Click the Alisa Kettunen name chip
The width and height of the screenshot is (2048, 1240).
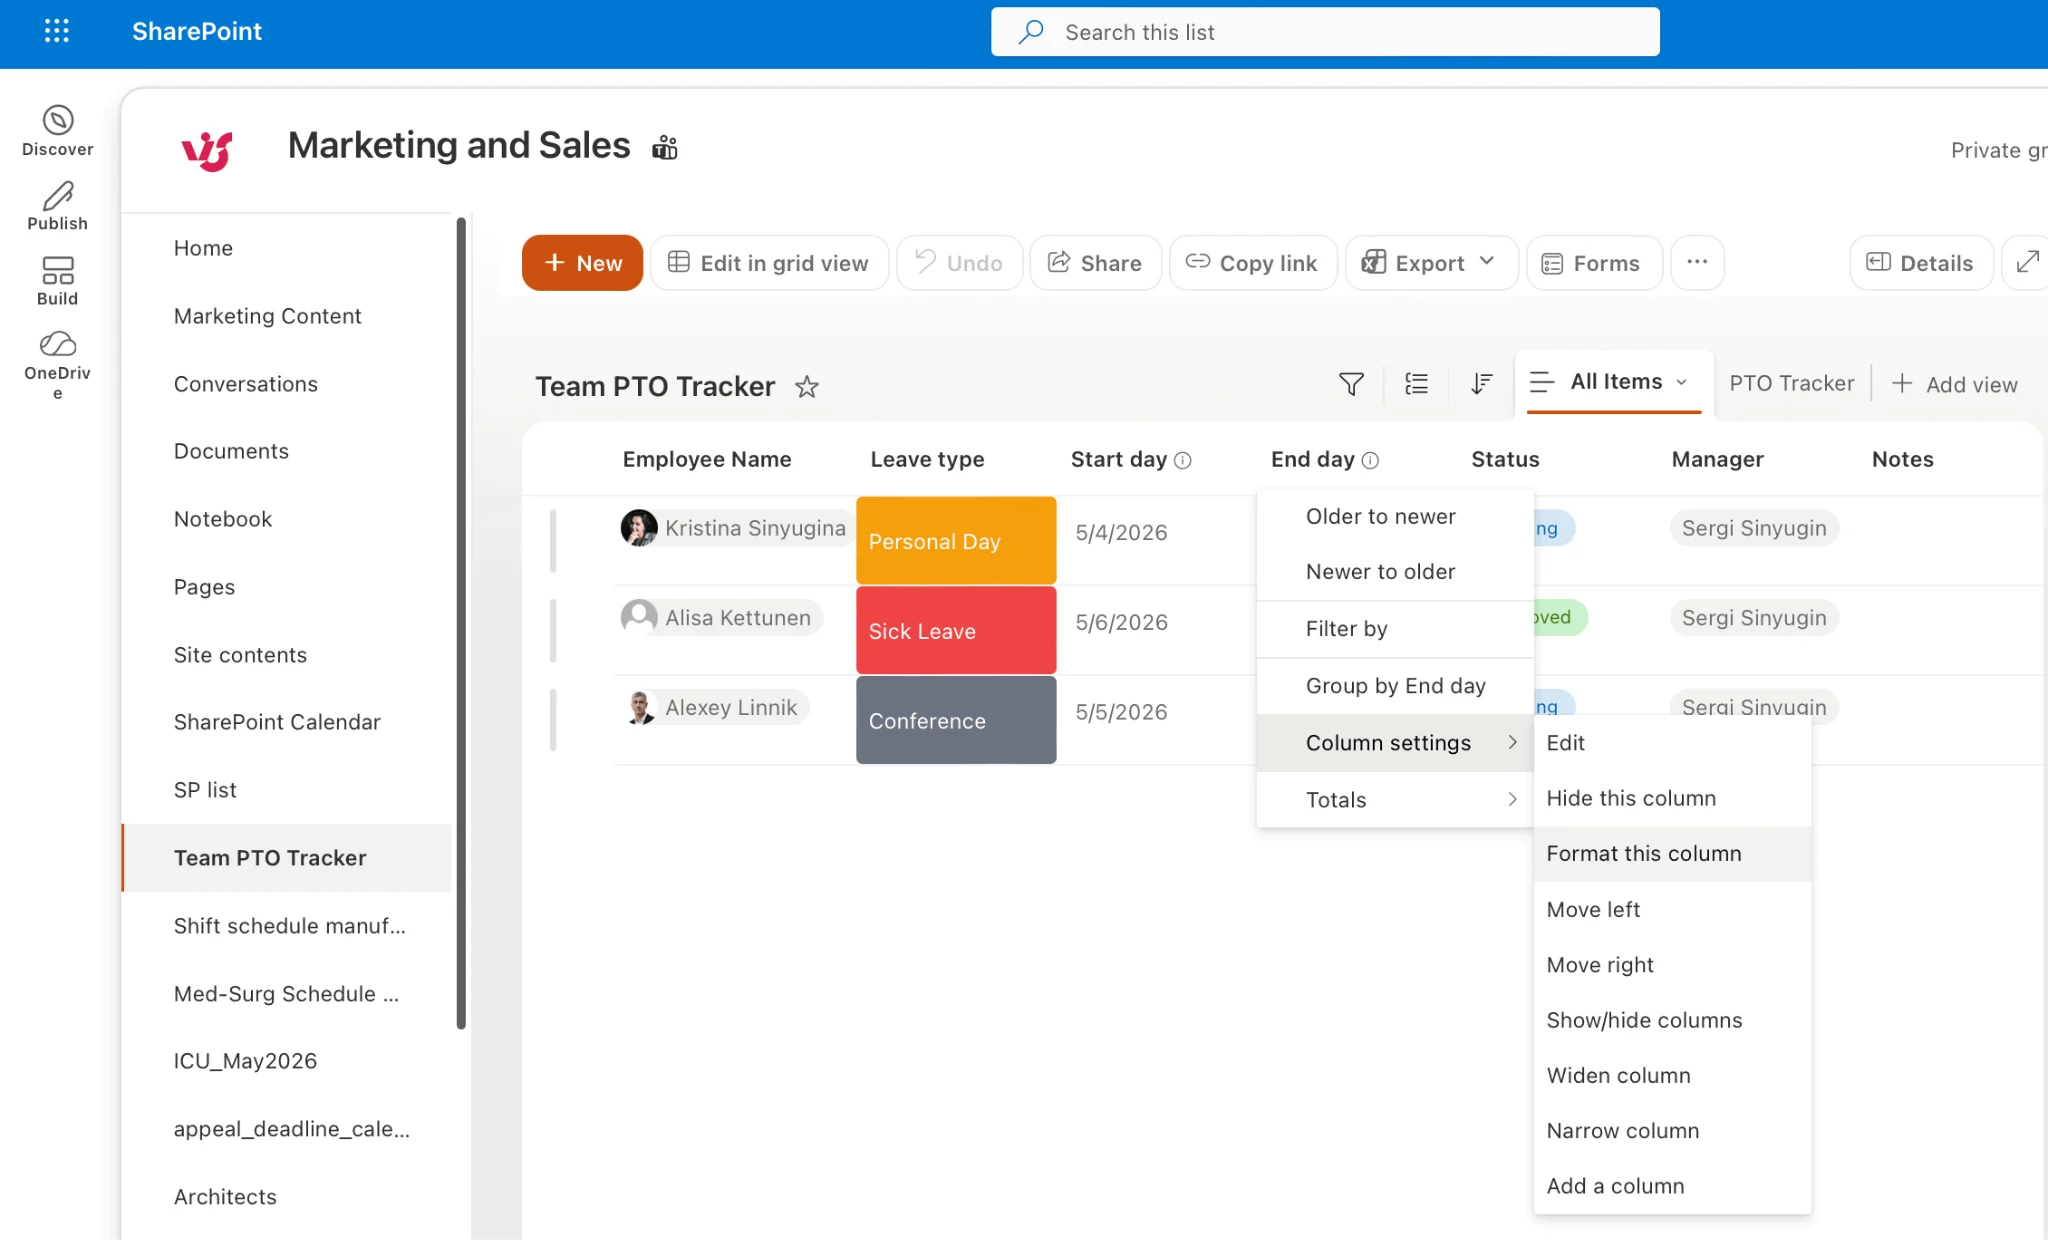pyautogui.click(x=721, y=618)
